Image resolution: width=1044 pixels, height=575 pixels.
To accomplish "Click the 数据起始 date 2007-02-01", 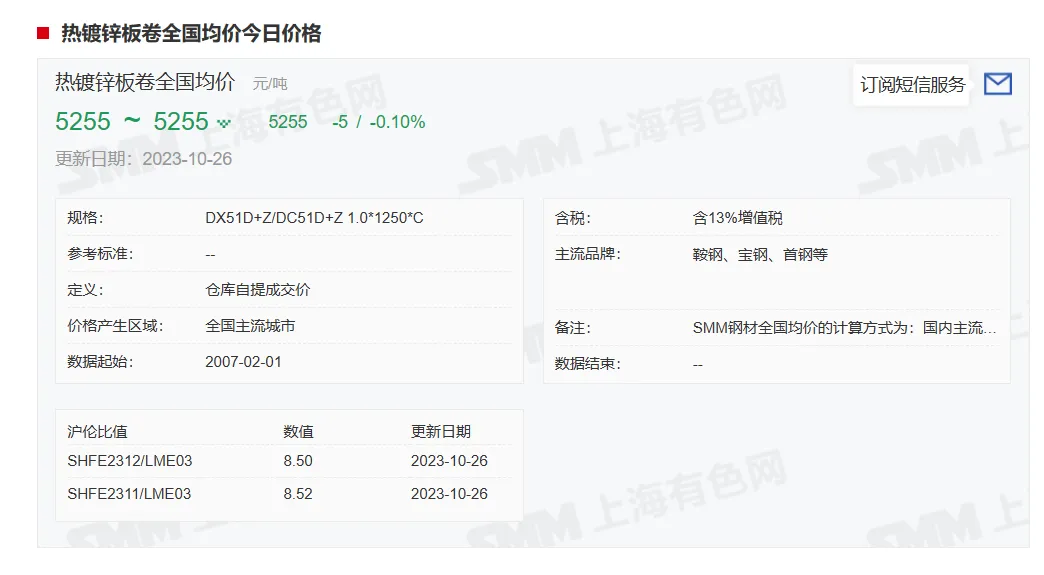I will coord(243,362).
